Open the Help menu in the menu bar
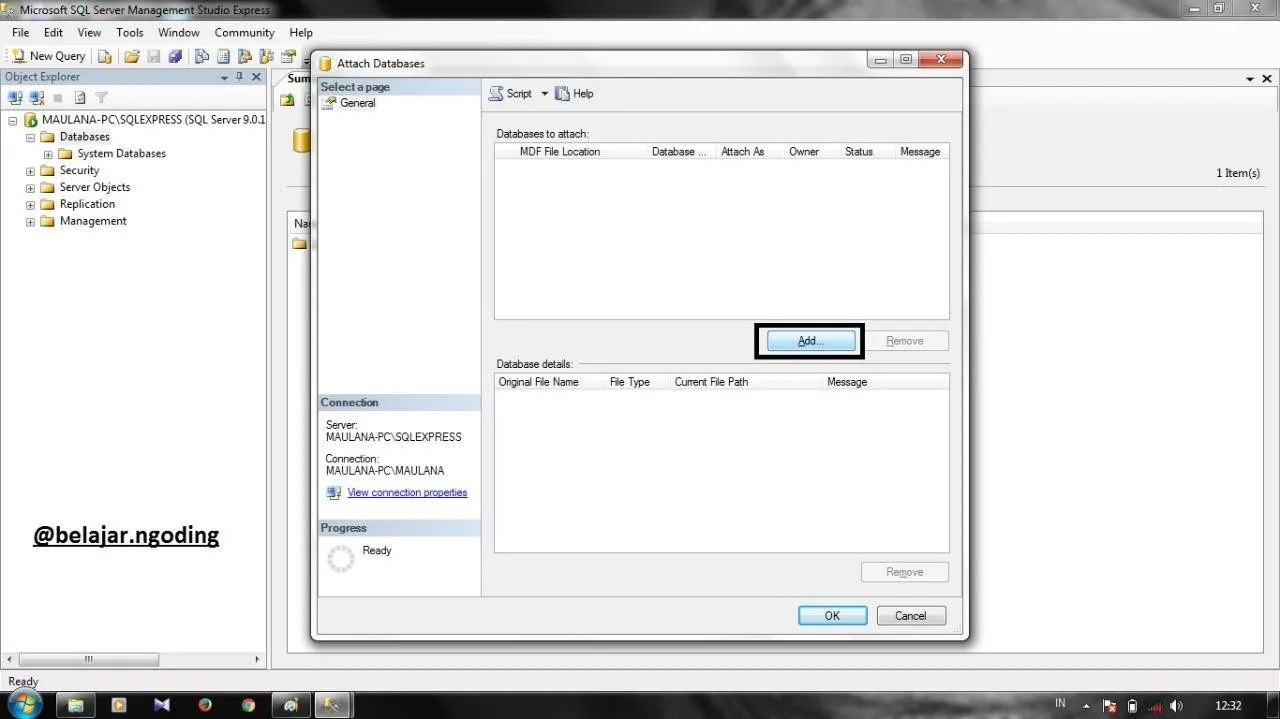Image resolution: width=1280 pixels, height=719 pixels. 301,32
